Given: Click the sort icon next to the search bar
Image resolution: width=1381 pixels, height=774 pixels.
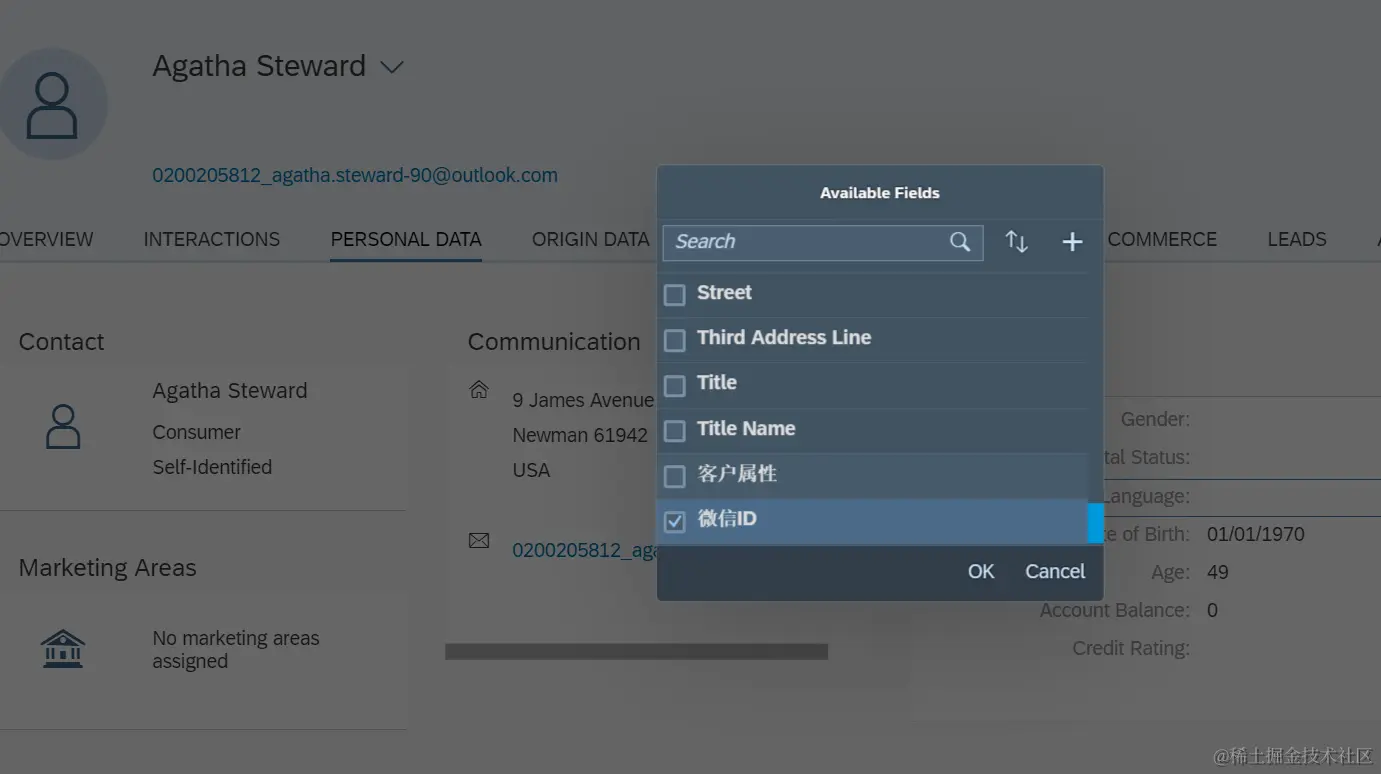Looking at the screenshot, I should pyautogui.click(x=1016, y=241).
